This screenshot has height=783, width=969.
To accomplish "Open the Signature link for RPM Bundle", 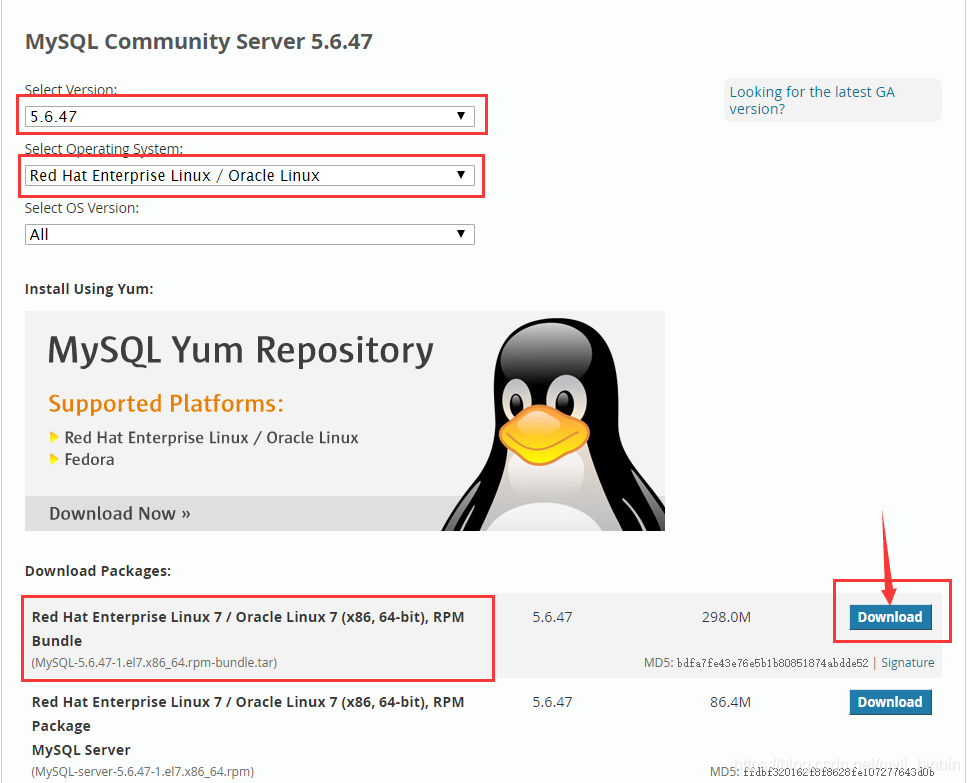I will click(907, 662).
